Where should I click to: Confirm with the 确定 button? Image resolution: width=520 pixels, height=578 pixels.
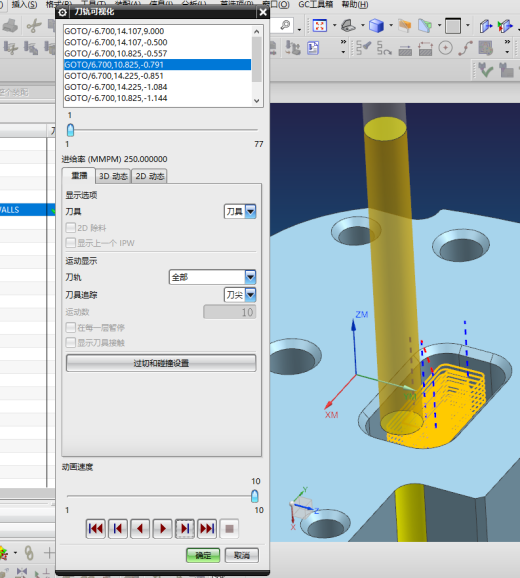203,555
